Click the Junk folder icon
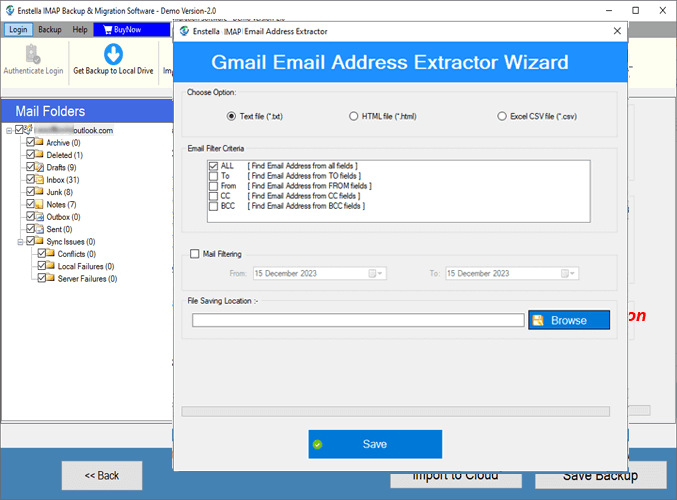 pos(39,191)
